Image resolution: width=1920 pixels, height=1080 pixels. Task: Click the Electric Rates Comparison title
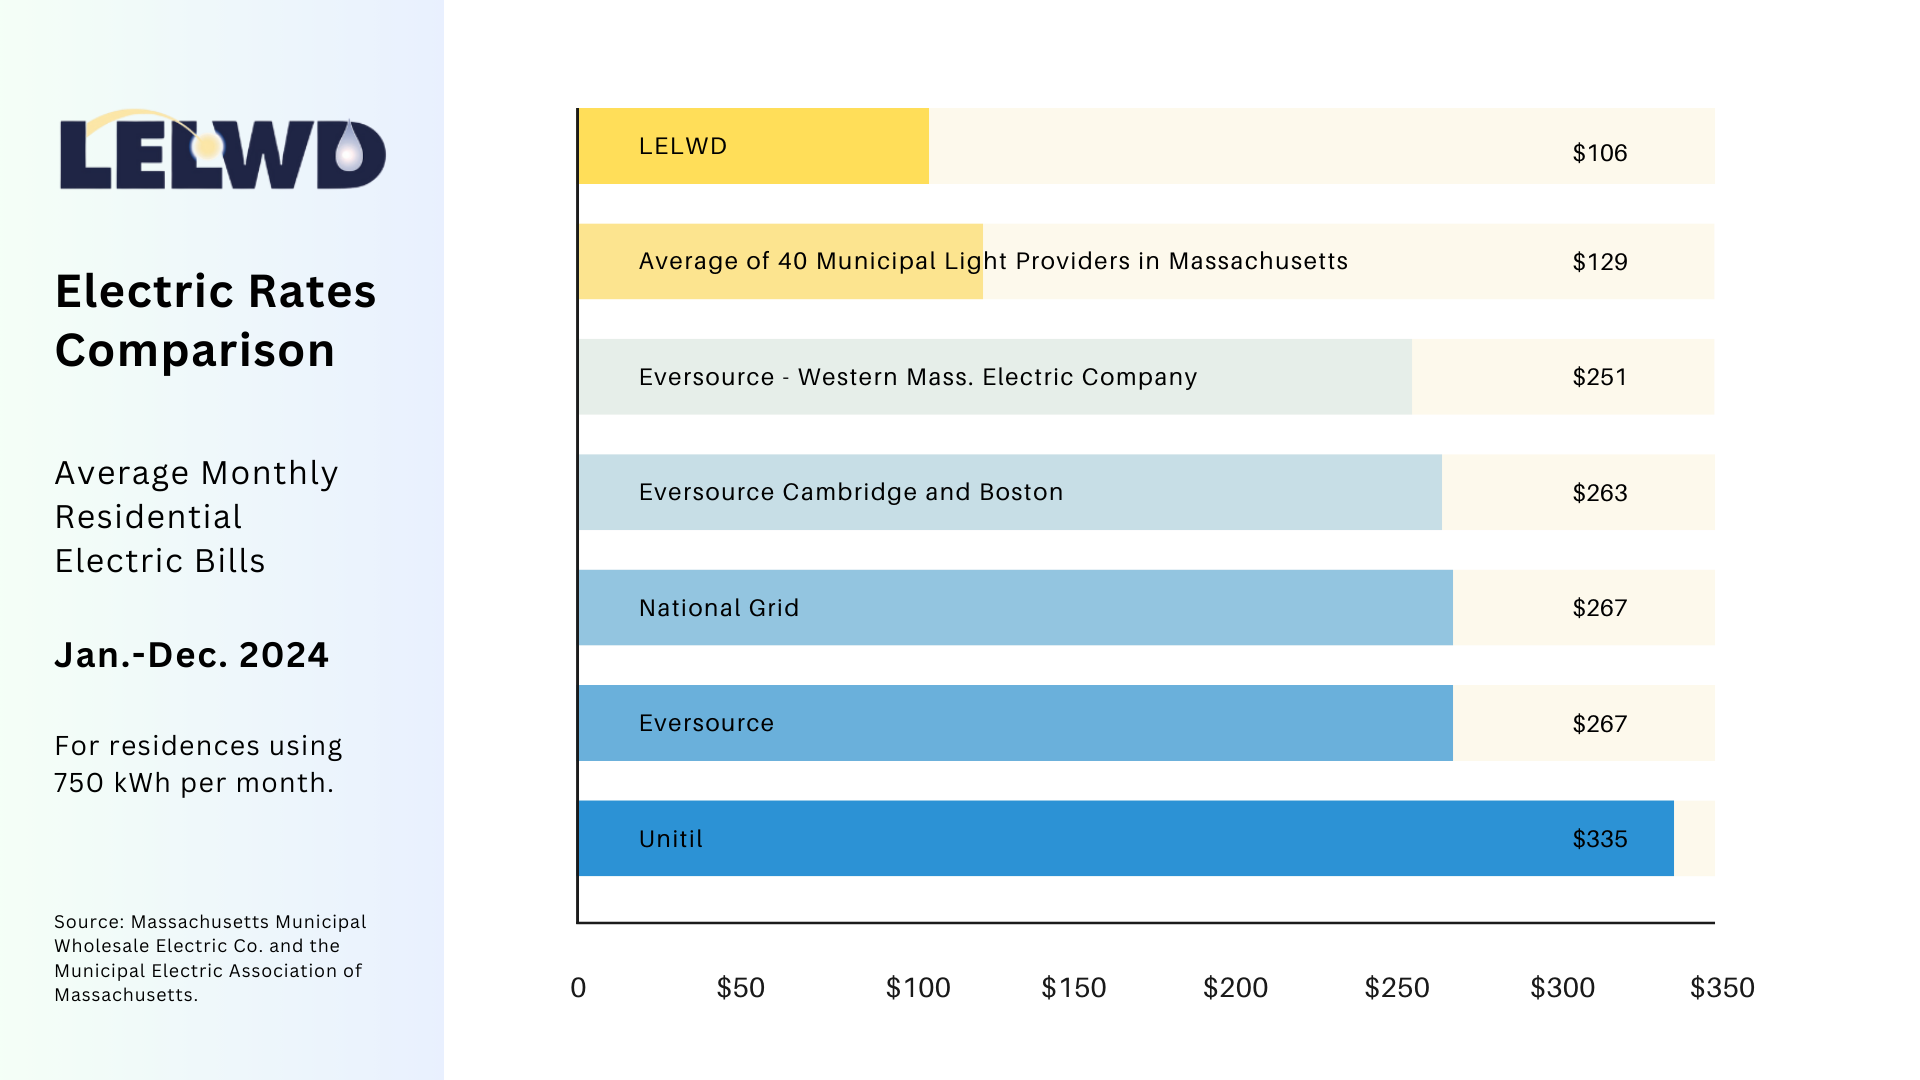click(x=216, y=321)
